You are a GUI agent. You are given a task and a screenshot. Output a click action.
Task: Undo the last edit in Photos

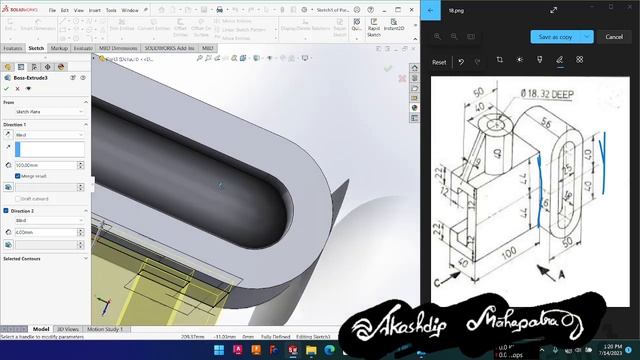461,62
